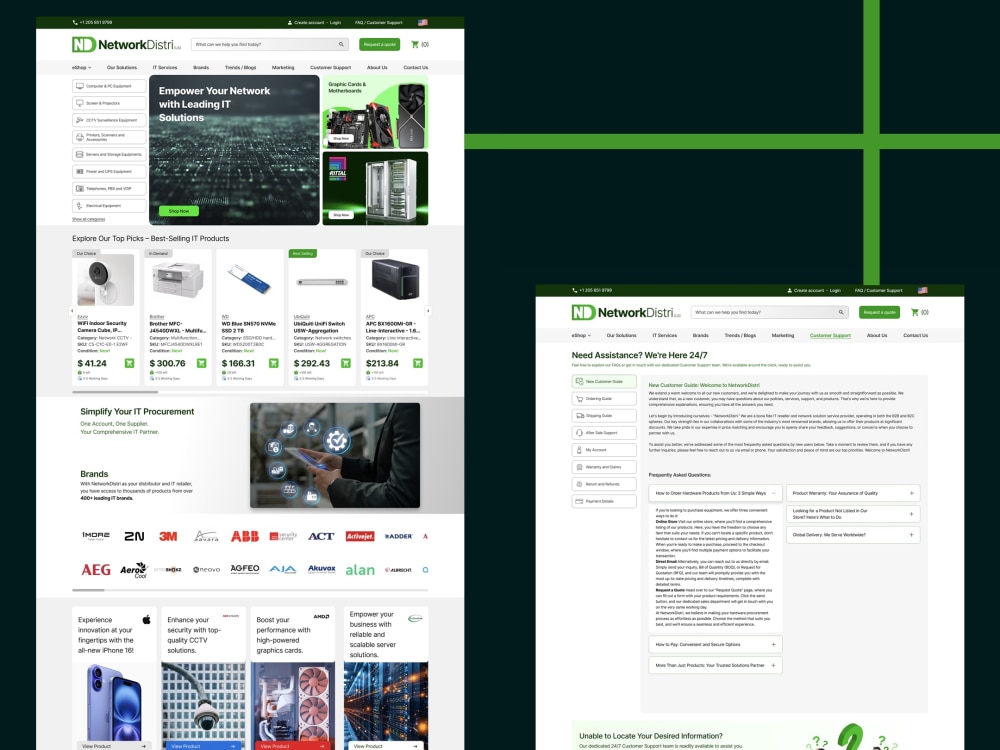Click the green alan brand logo
Viewport: 1000px width, 750px height.
coord(360,570)
